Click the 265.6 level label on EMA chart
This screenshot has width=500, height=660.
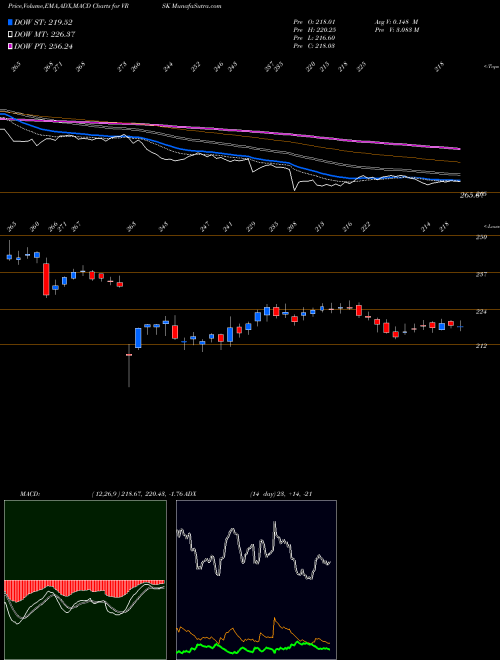[473, 195]
